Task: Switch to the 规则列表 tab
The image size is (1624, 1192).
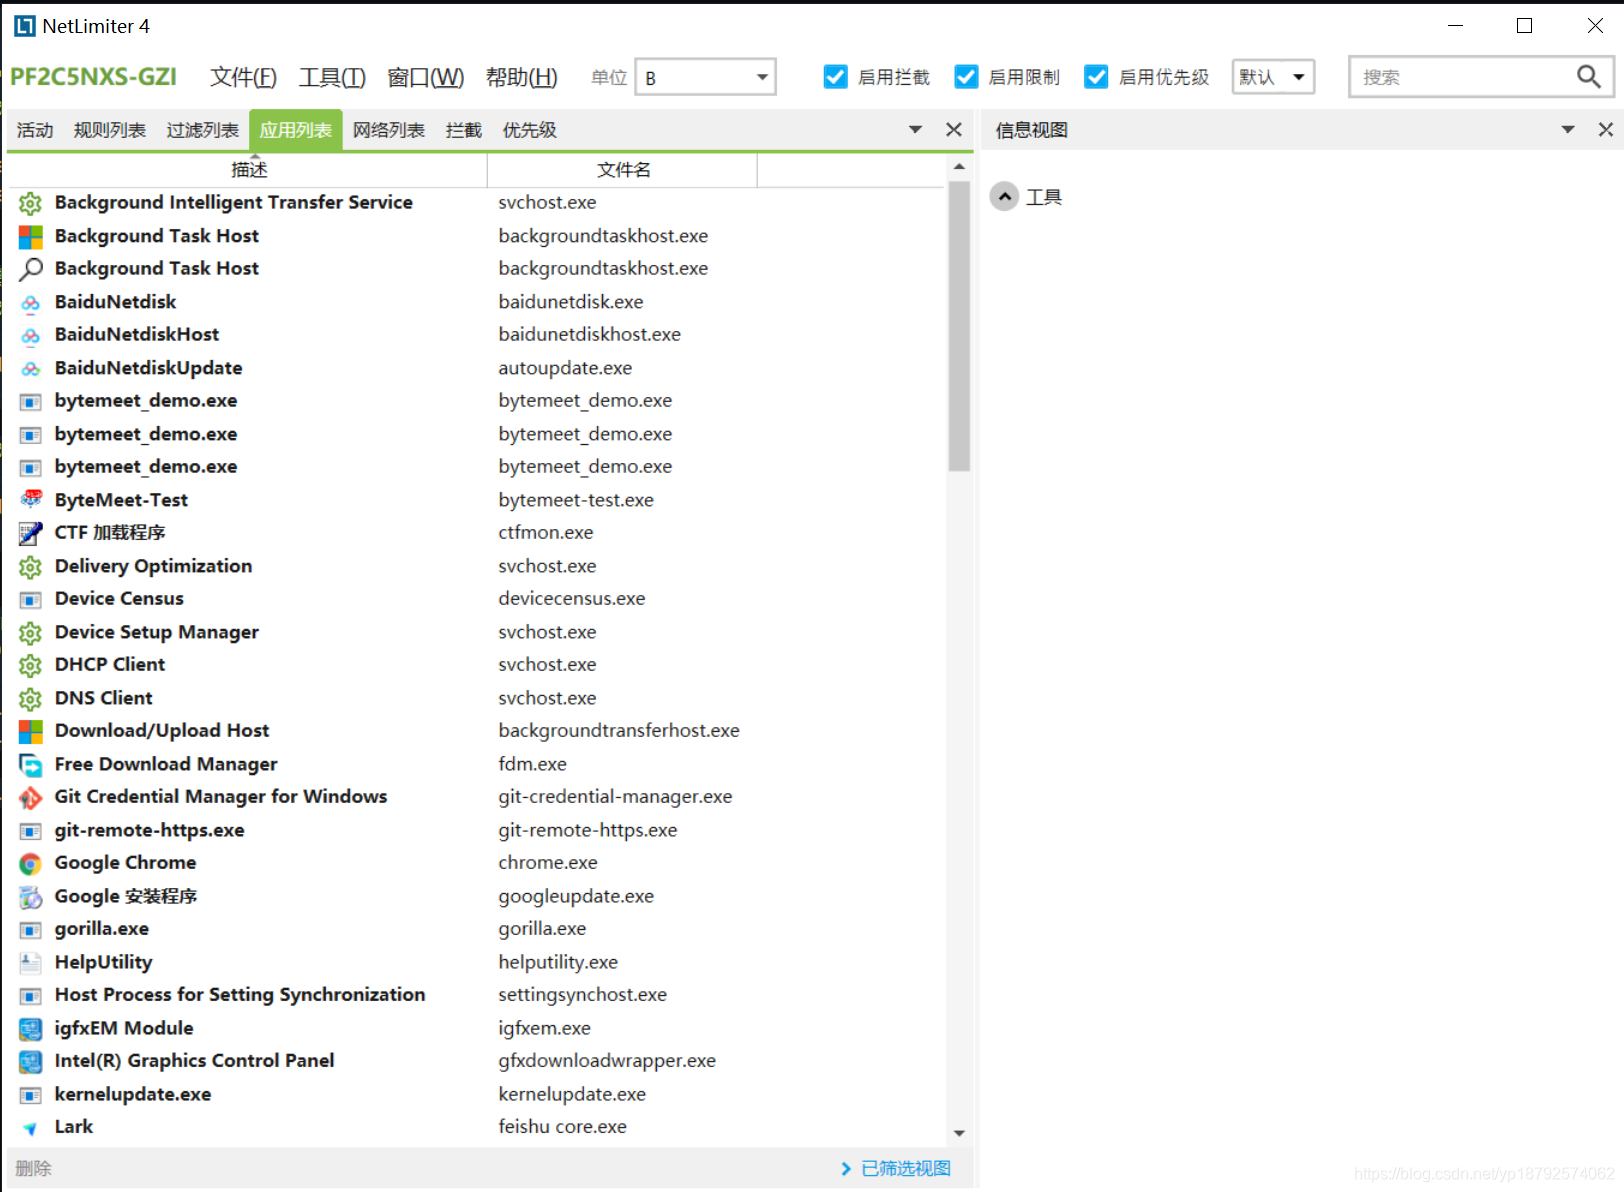Action: (109, 130)
